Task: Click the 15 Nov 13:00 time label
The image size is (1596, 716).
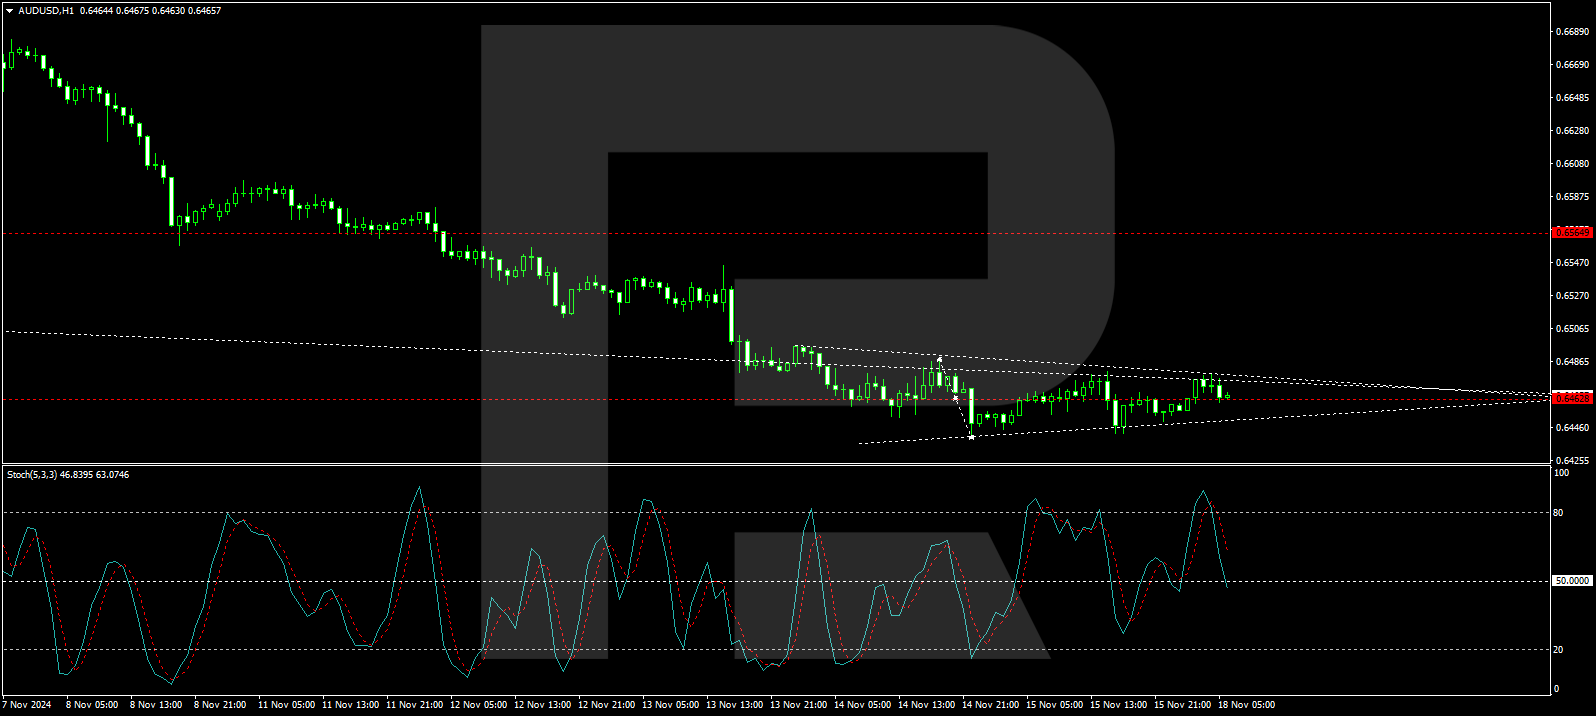Action: [1119, 705]
